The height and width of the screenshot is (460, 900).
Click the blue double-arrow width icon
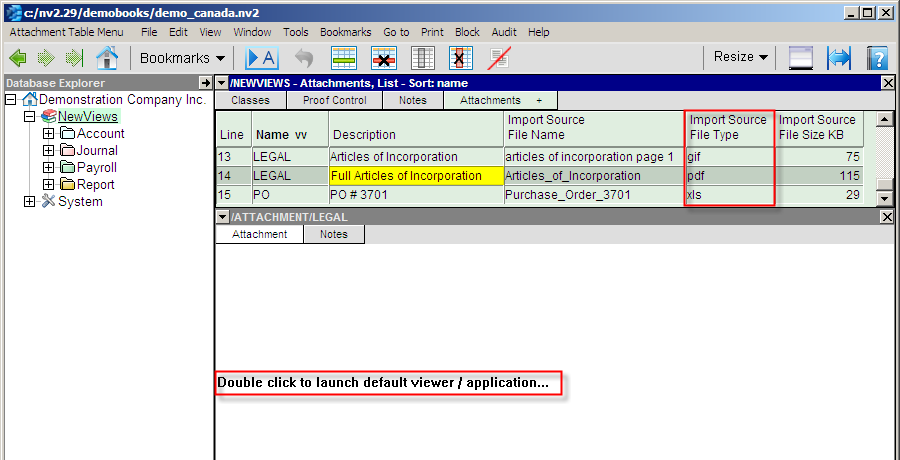point(839,58)
